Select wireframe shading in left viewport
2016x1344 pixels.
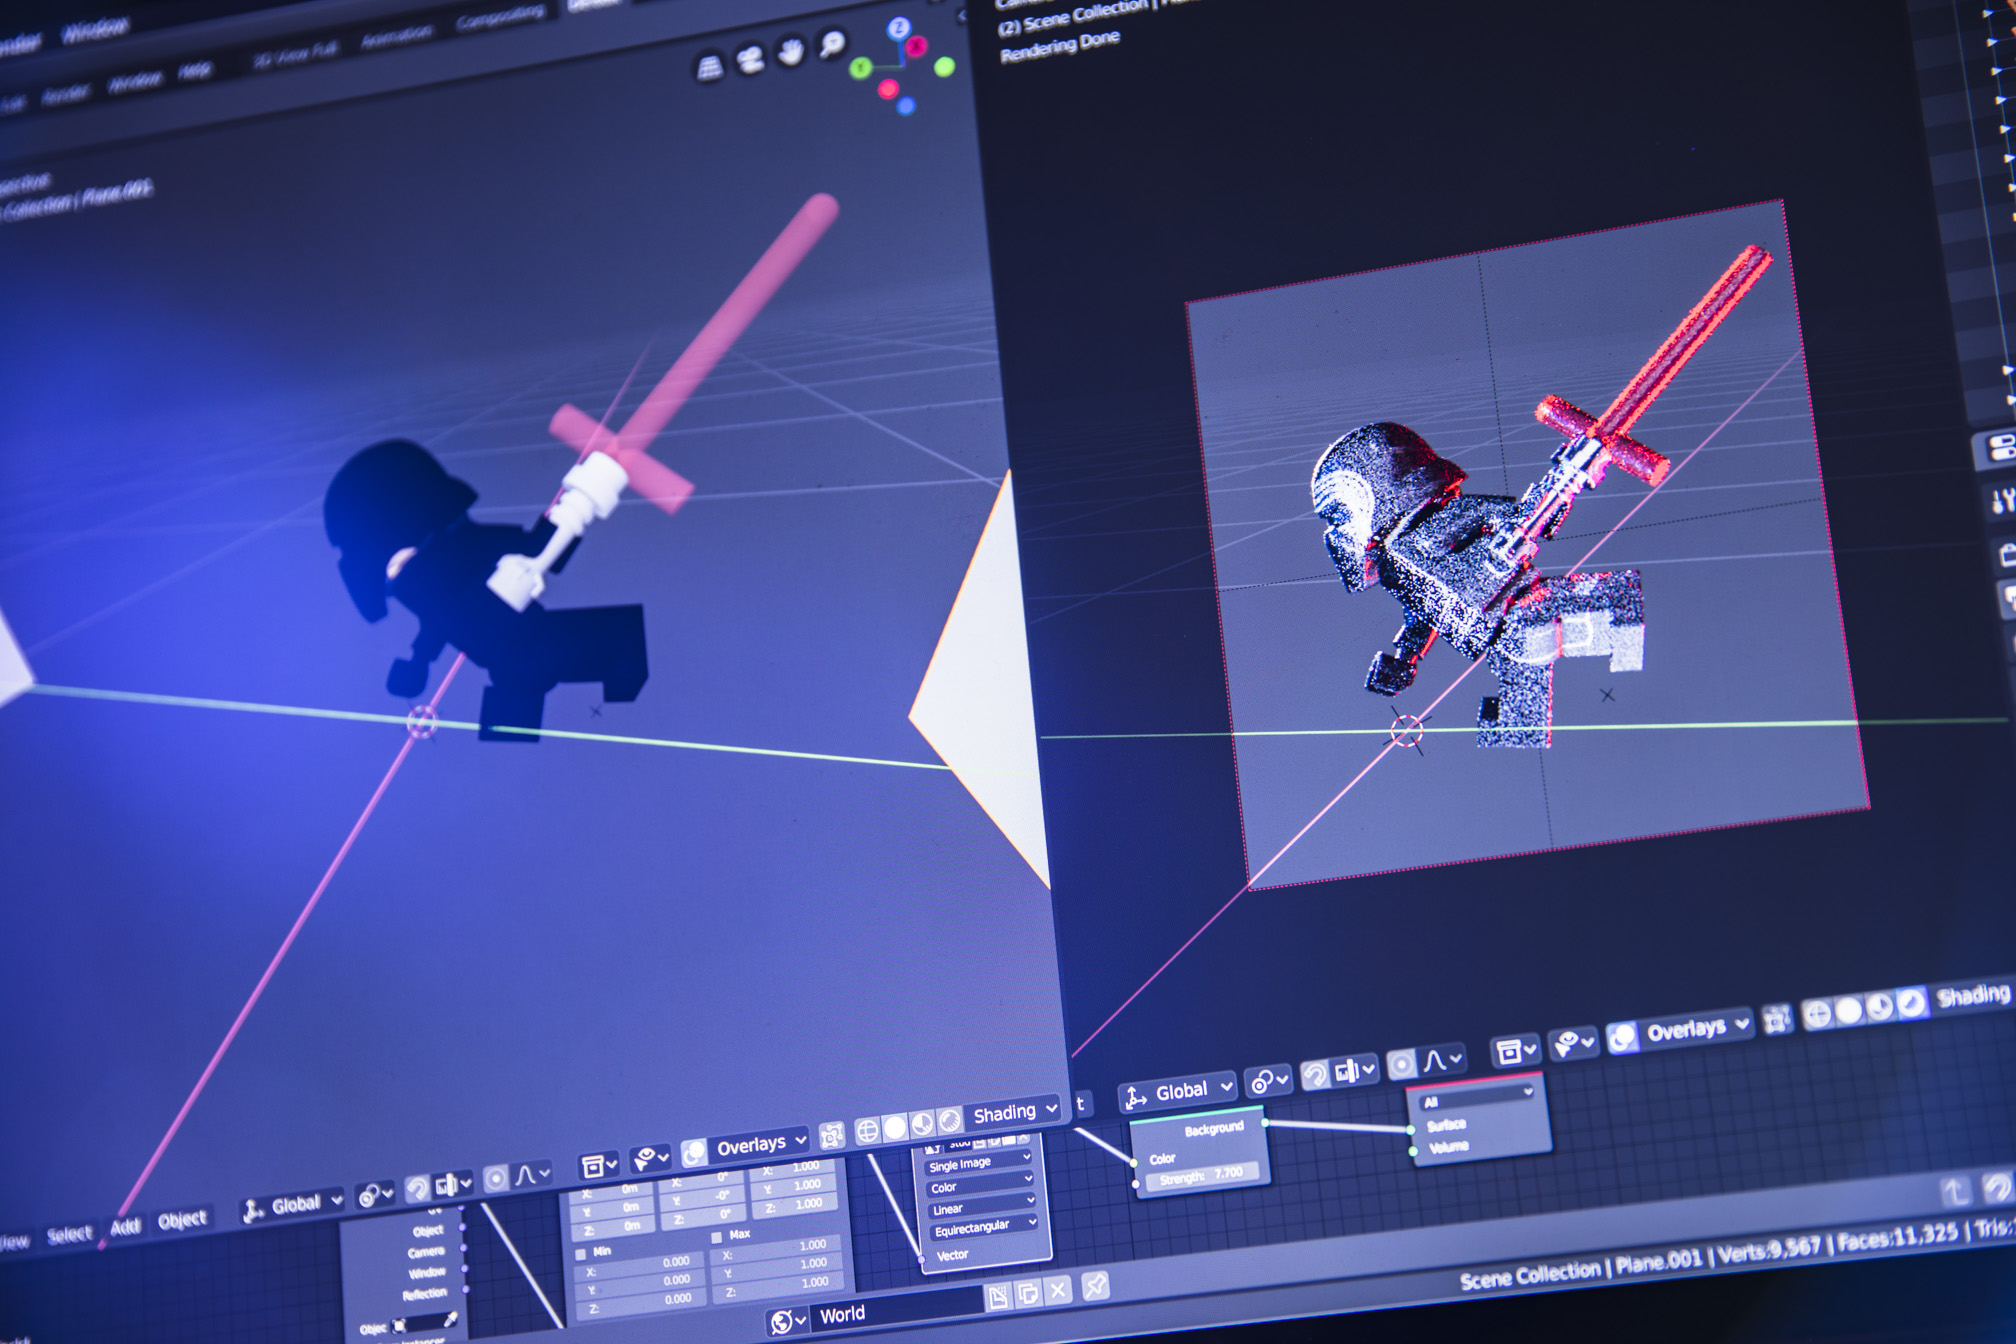867,1130
